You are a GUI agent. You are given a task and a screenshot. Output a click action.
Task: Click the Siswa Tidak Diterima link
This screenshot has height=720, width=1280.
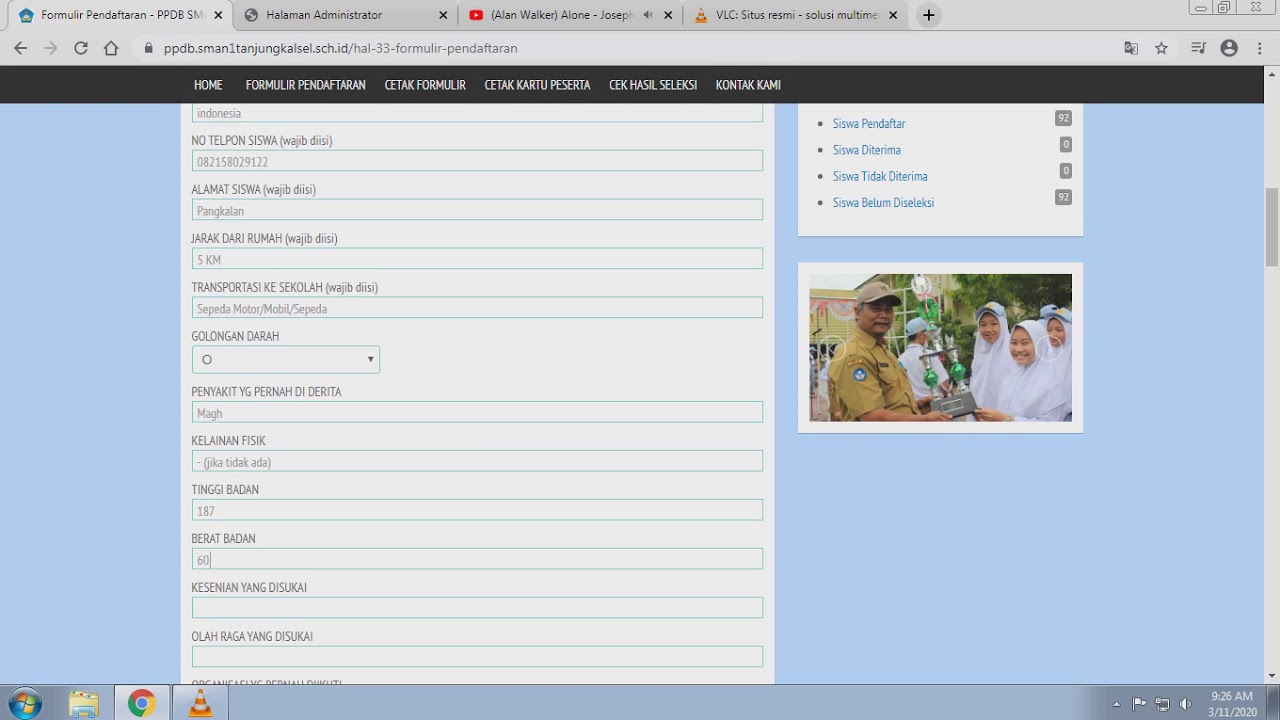coord(881,176)
